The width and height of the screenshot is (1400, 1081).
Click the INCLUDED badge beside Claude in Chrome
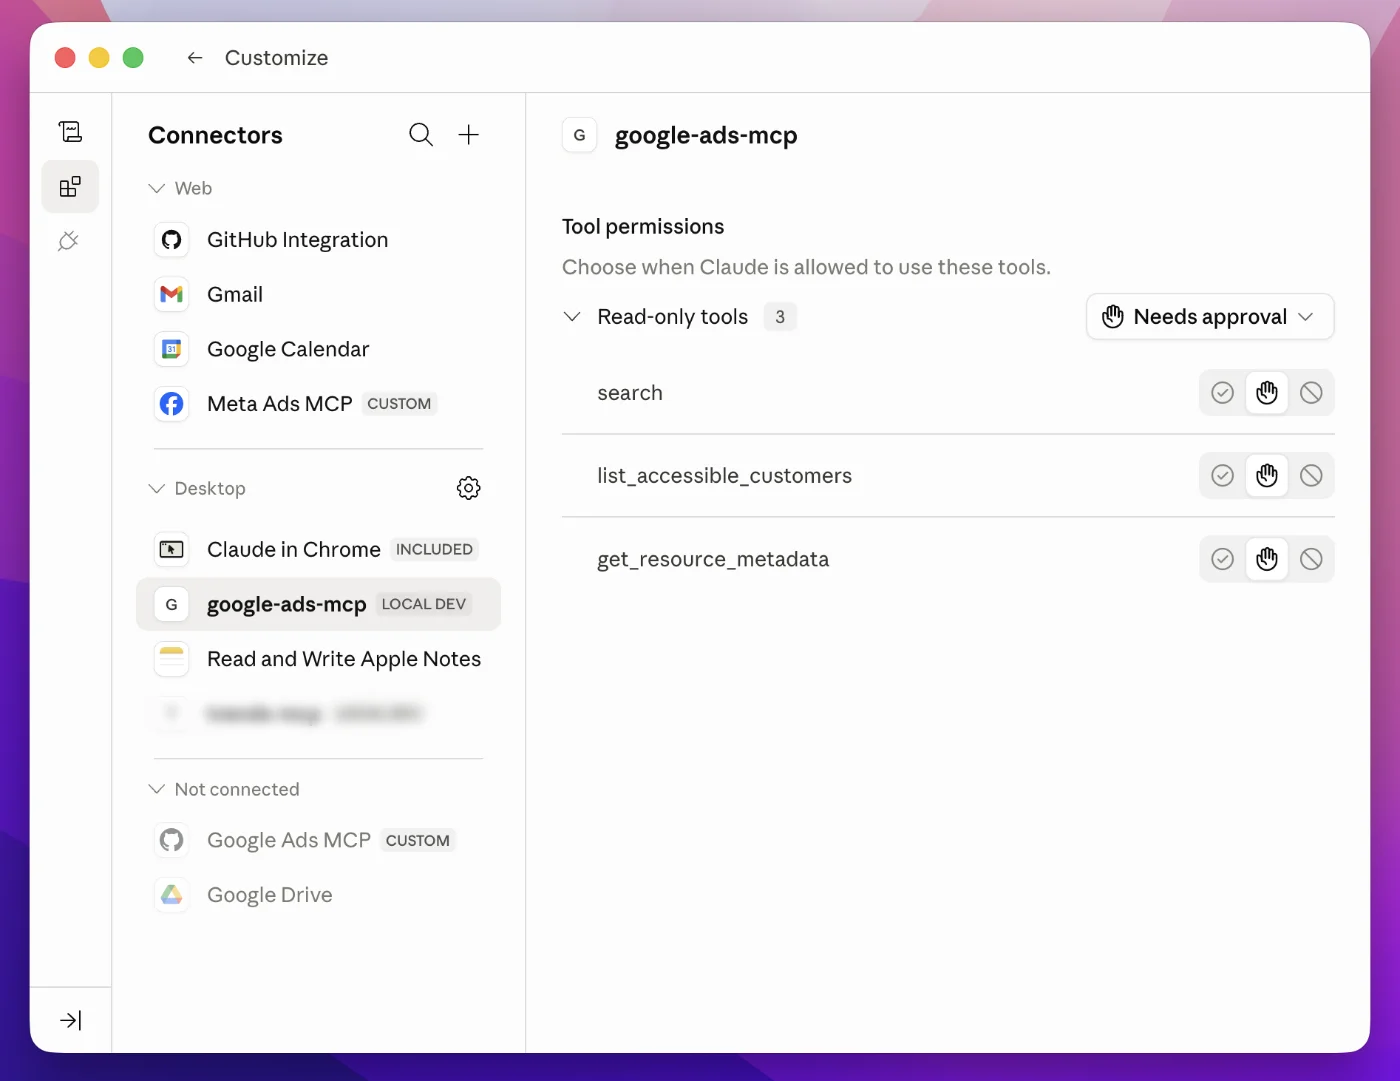coord(434,549)
